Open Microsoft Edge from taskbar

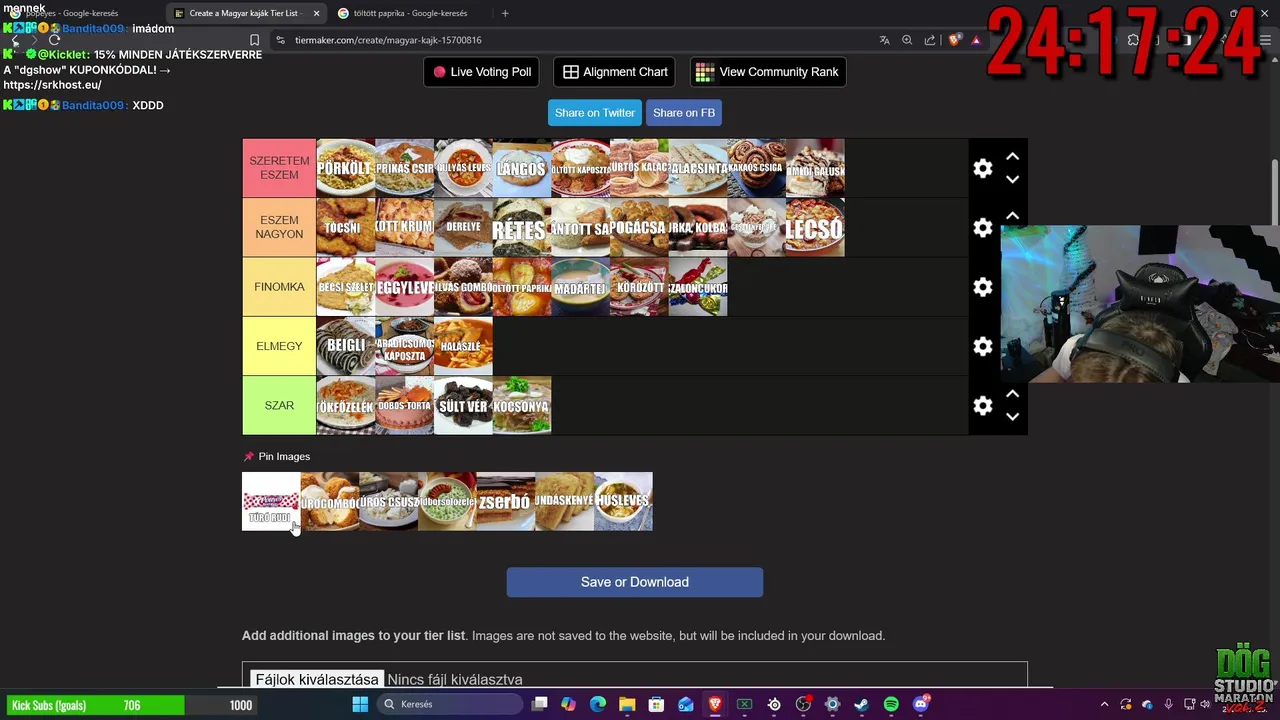point(598,704)
